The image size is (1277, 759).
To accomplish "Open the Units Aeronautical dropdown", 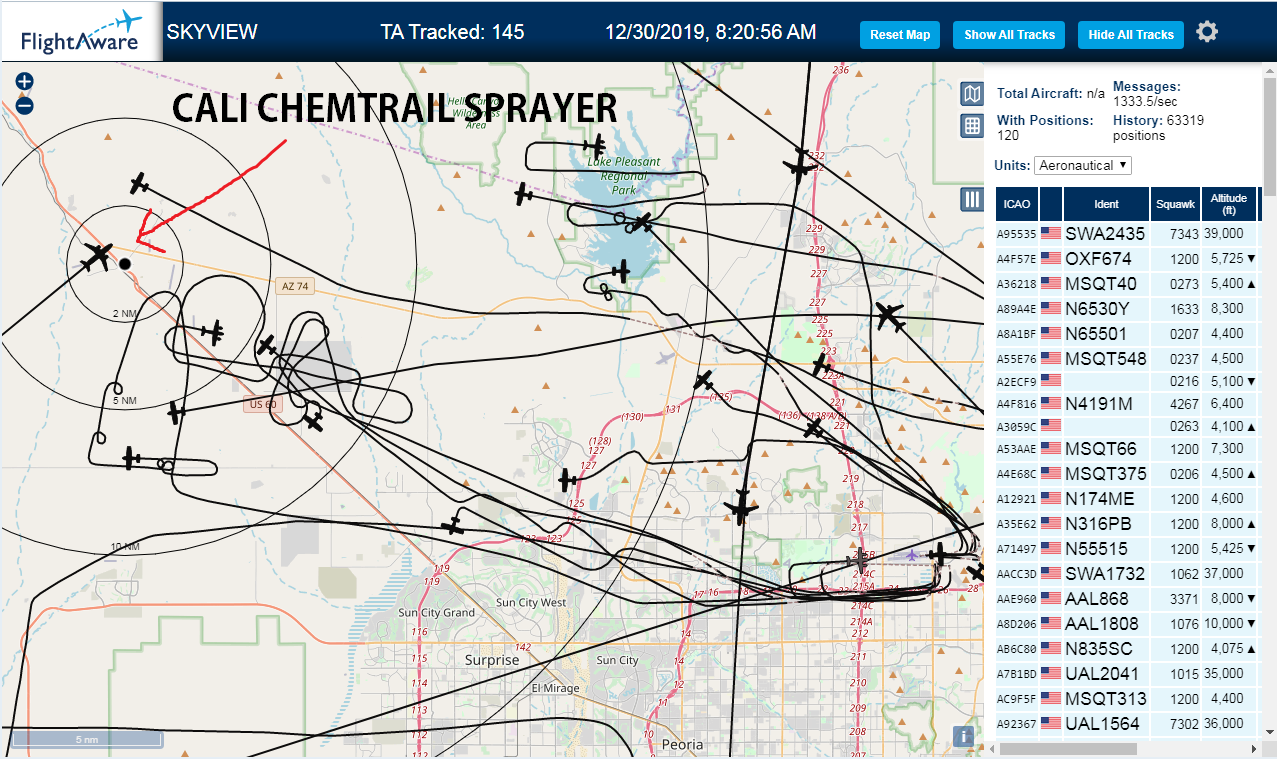I will (1083, 165).
